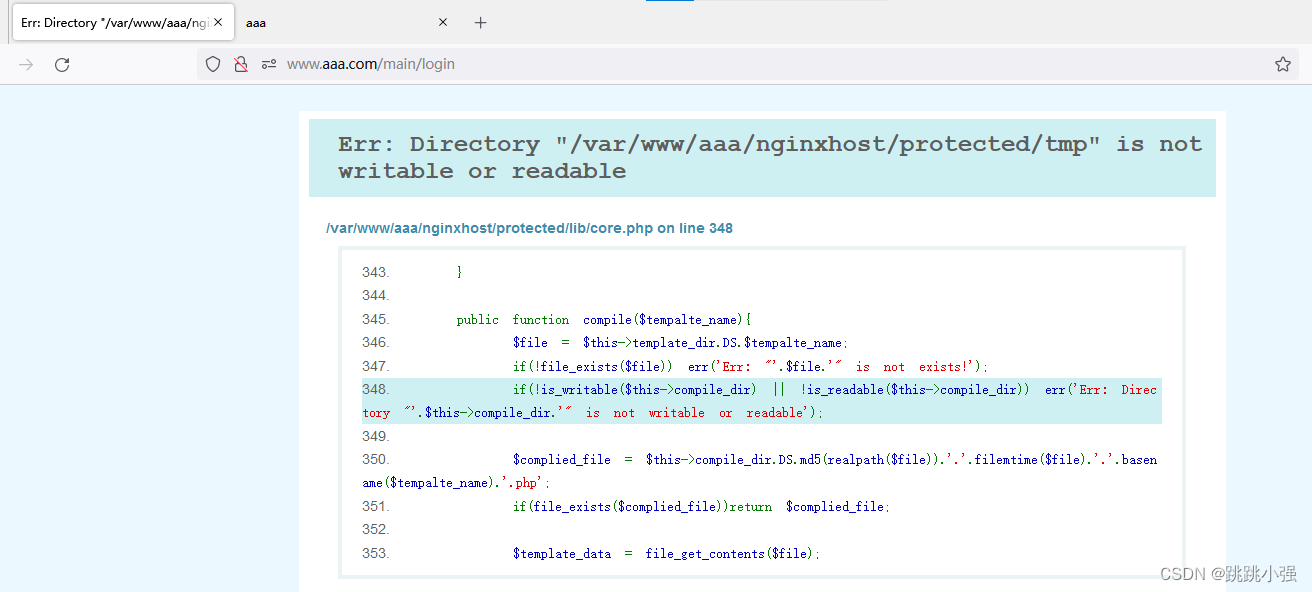The image size is (1312, 592).
Task: Click the address bar URL www.aaa.com/main/login
Action: [x=371, y=64]
